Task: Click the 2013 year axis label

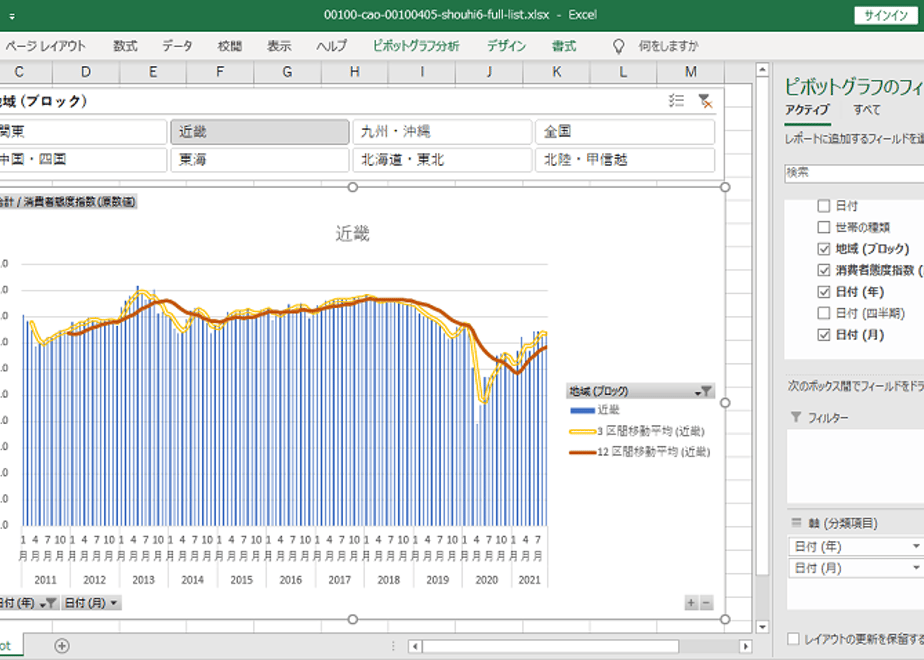Action: click(x=143, y=580)
